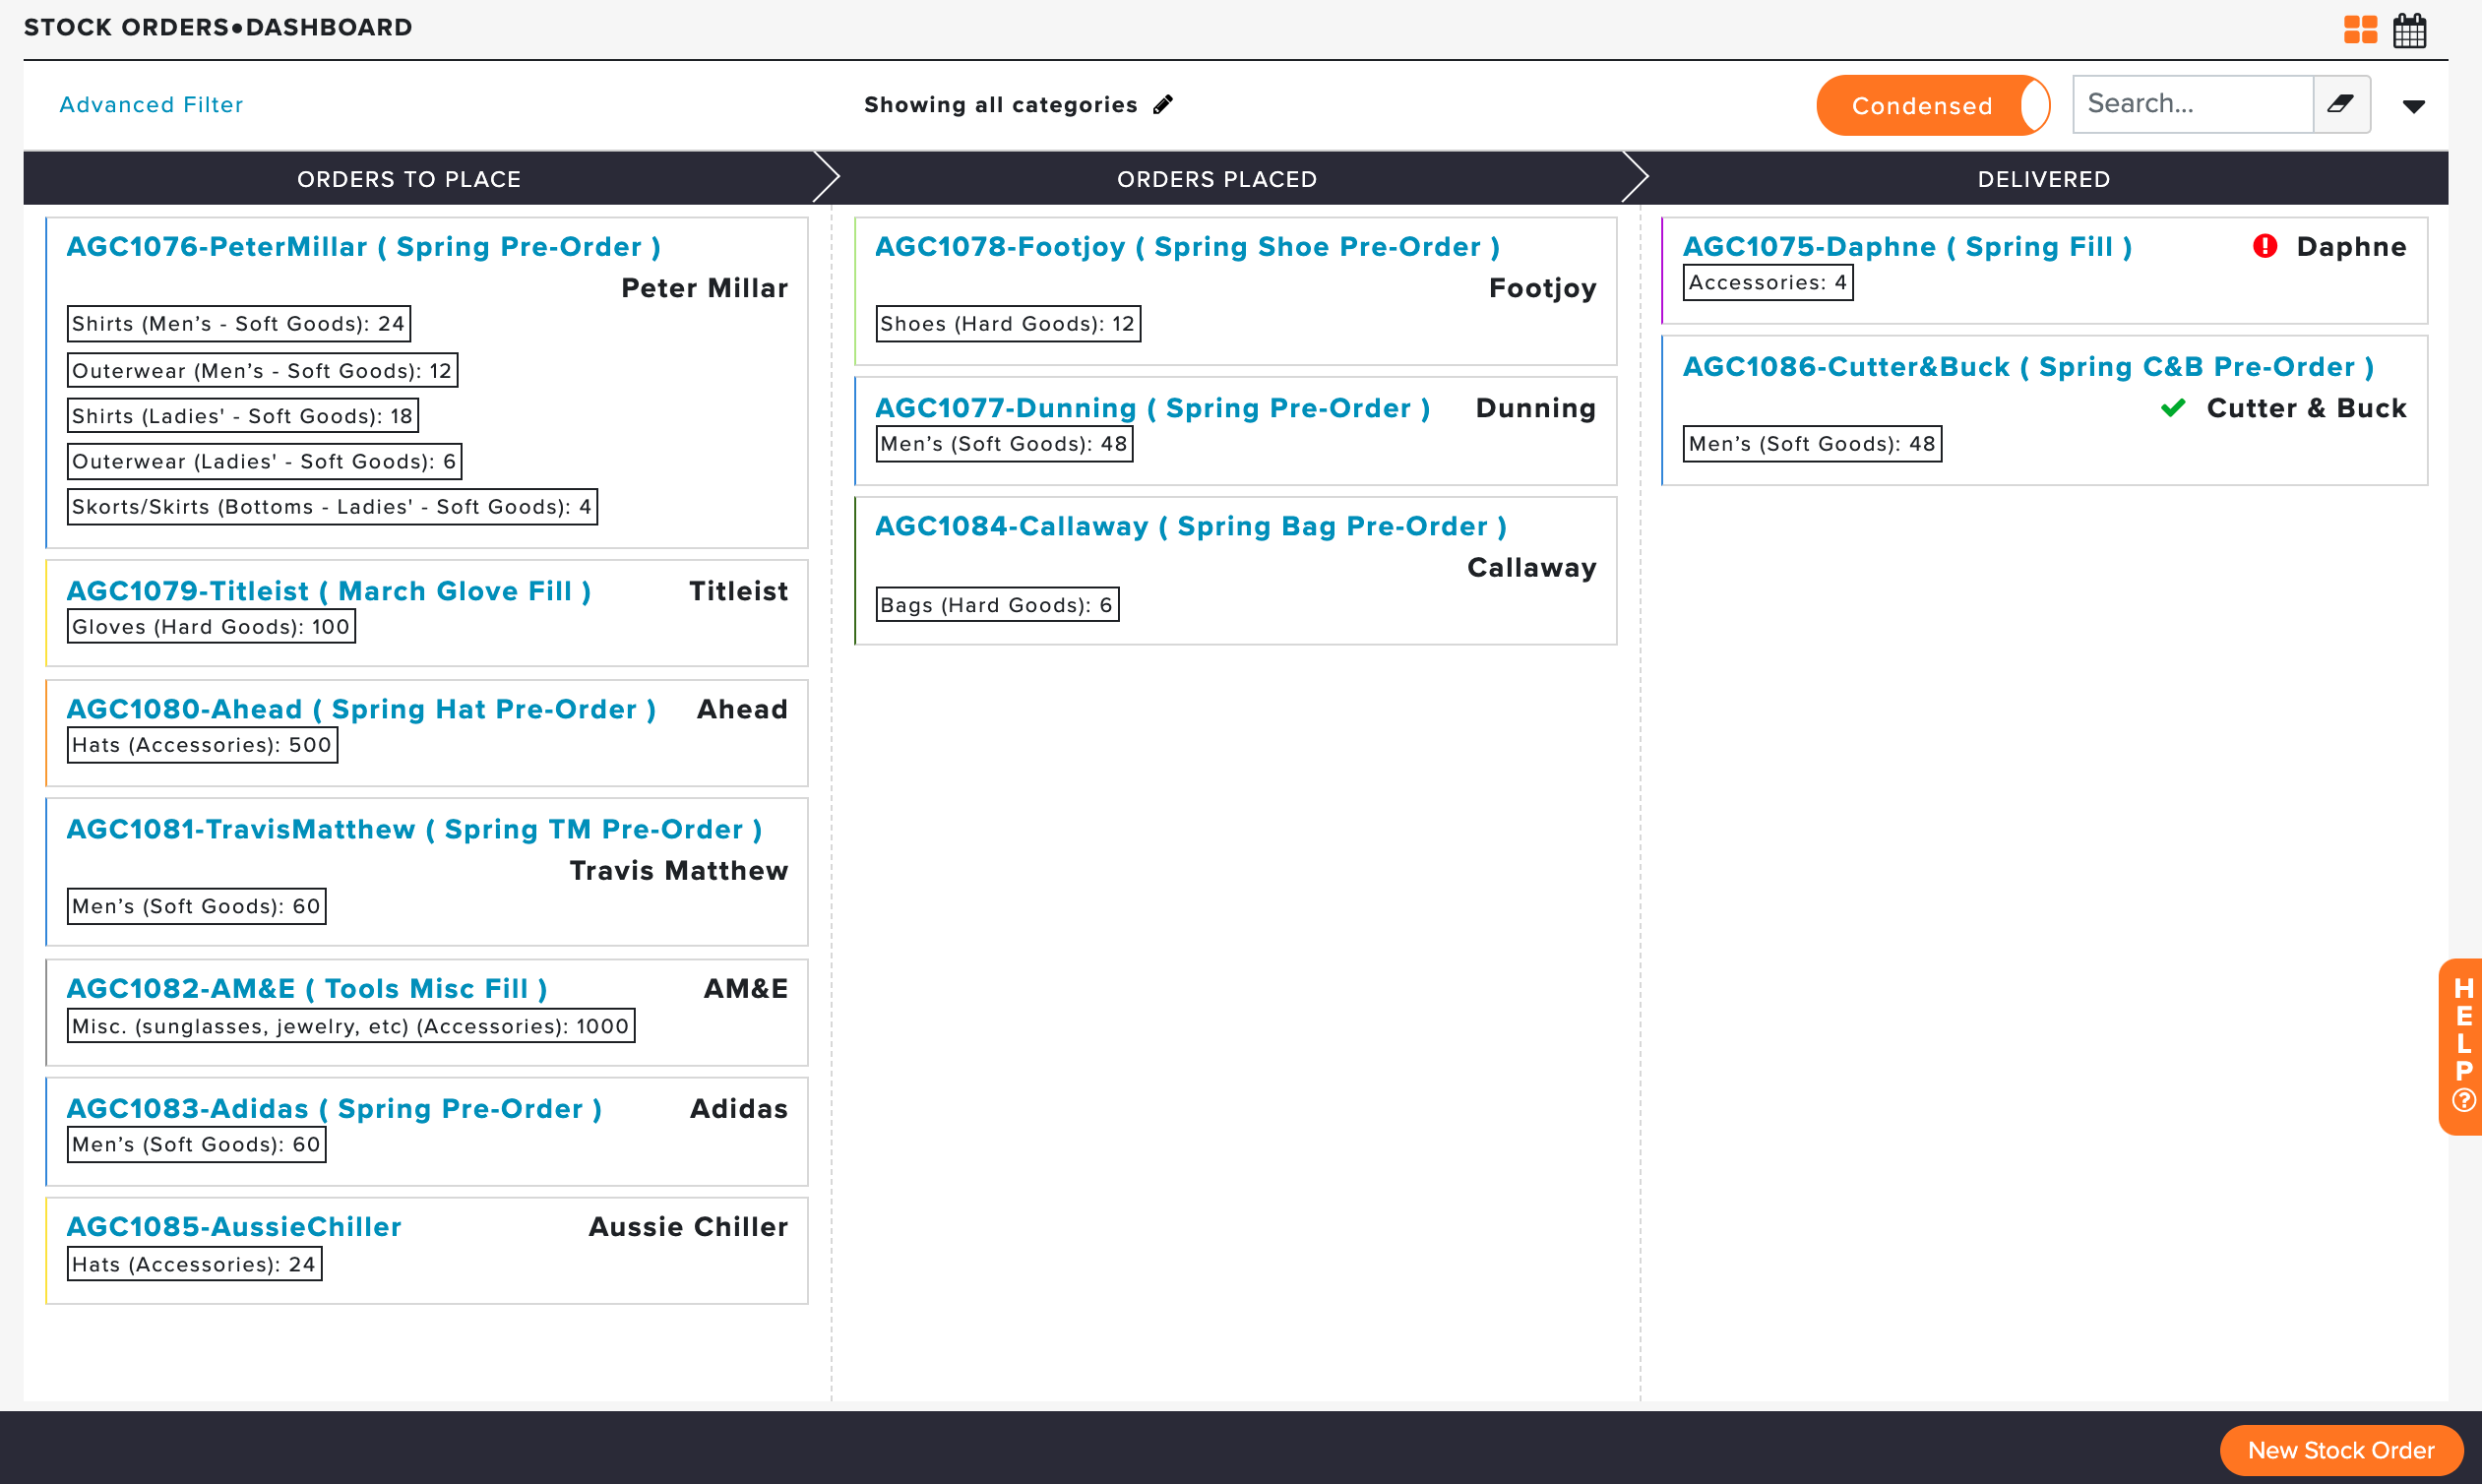2482x1484 pixels.
Task: Click the green checkmark beside Cutter & Buck
Action: (x=2173, y=408)
